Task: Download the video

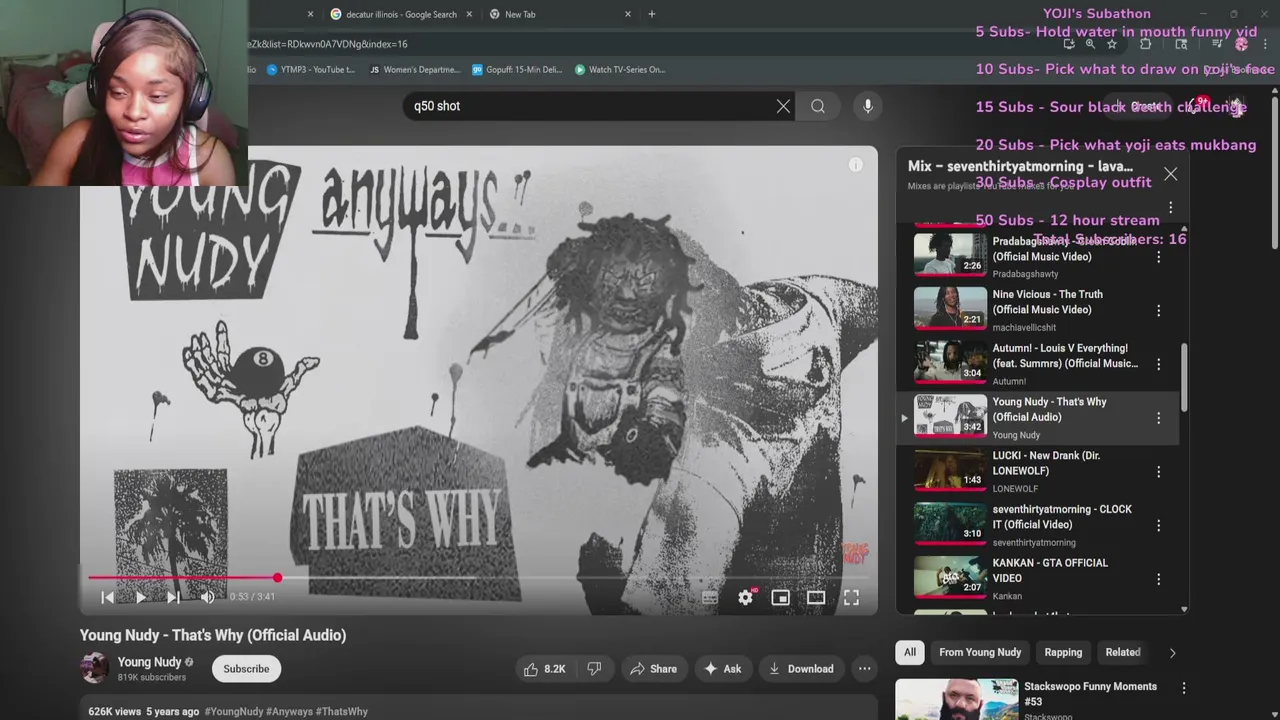Action: point(800,669)
